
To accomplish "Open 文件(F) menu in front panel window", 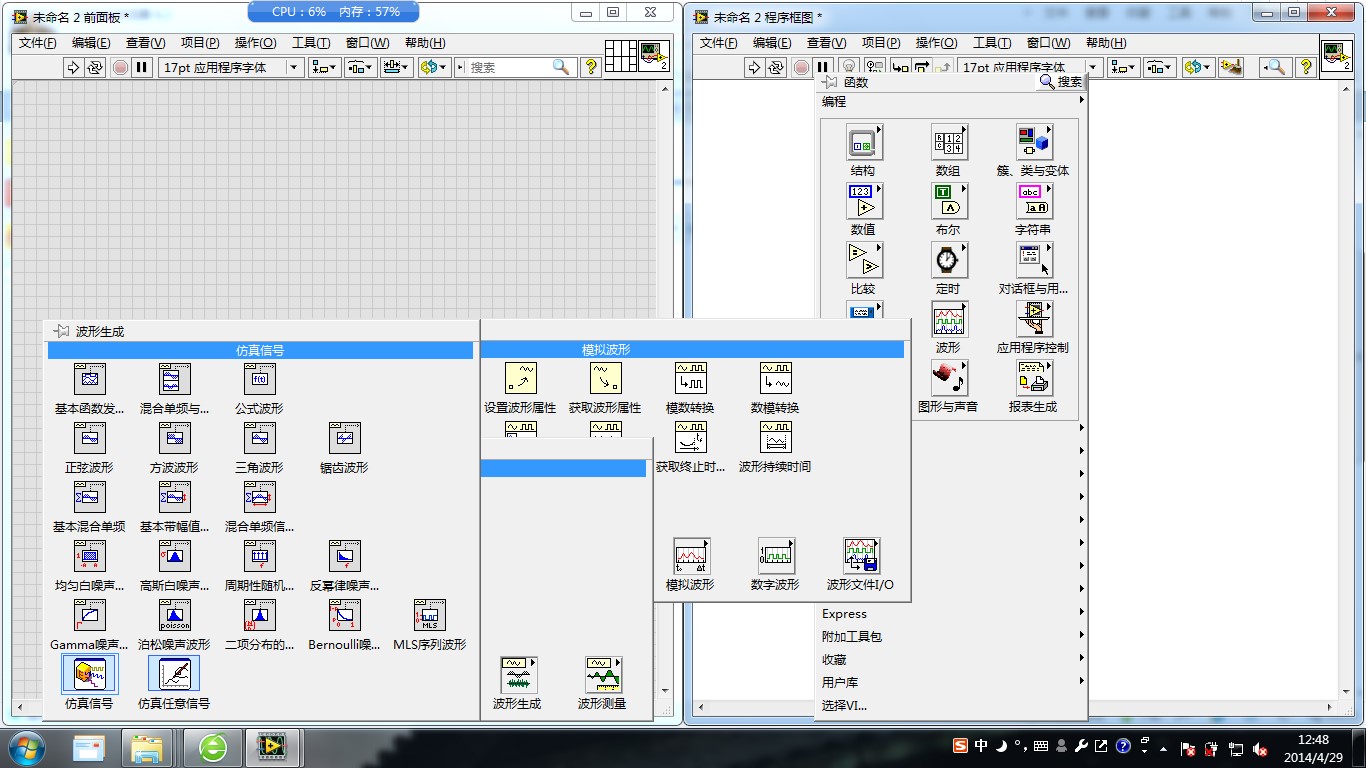I will point(38,43).
